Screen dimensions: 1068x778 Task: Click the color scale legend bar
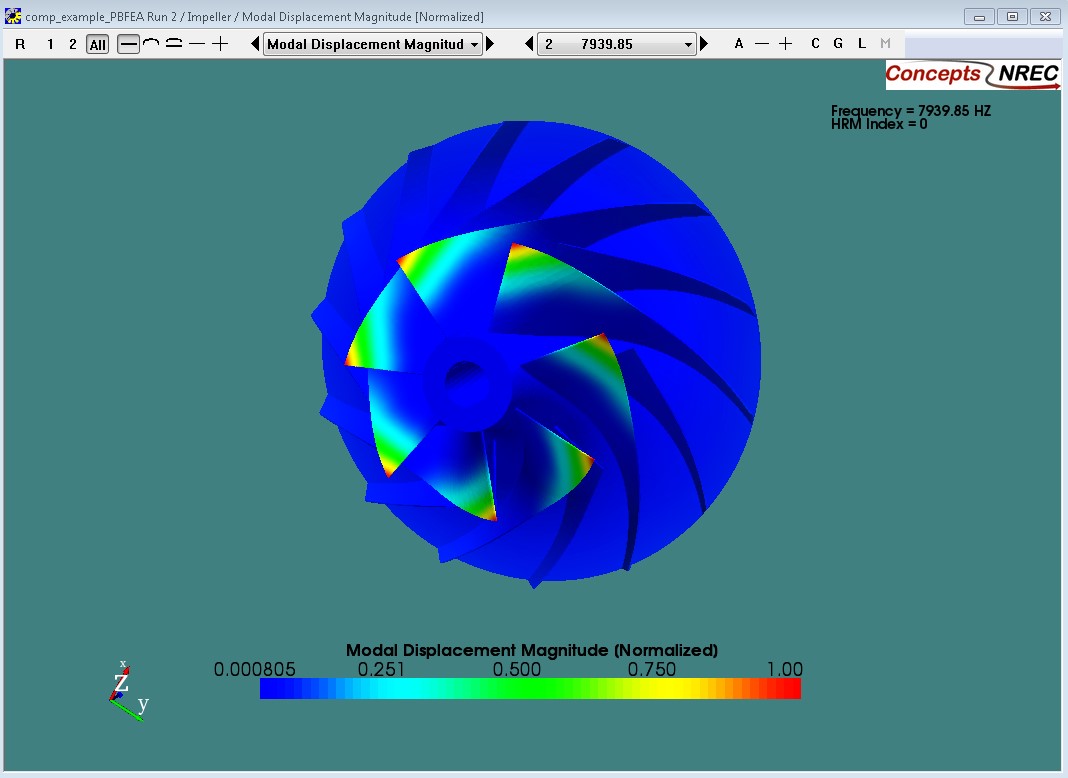pos(530,688)
